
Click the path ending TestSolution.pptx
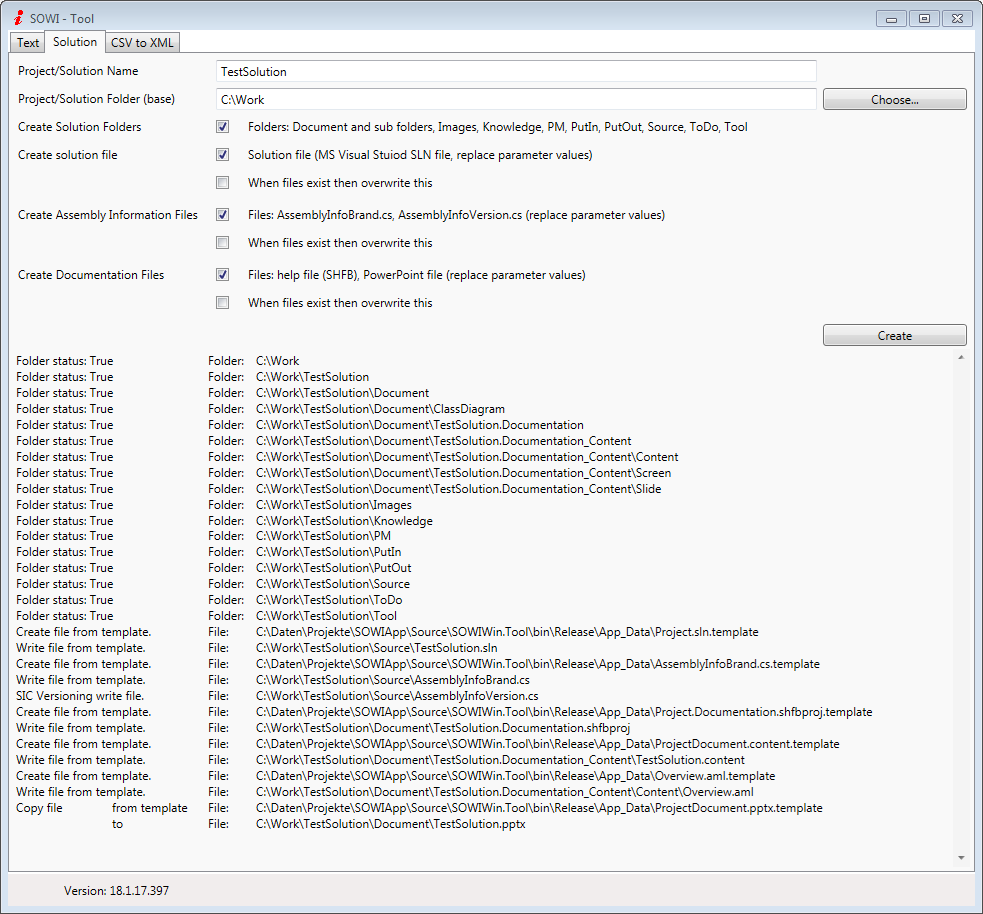pos(391,824)
